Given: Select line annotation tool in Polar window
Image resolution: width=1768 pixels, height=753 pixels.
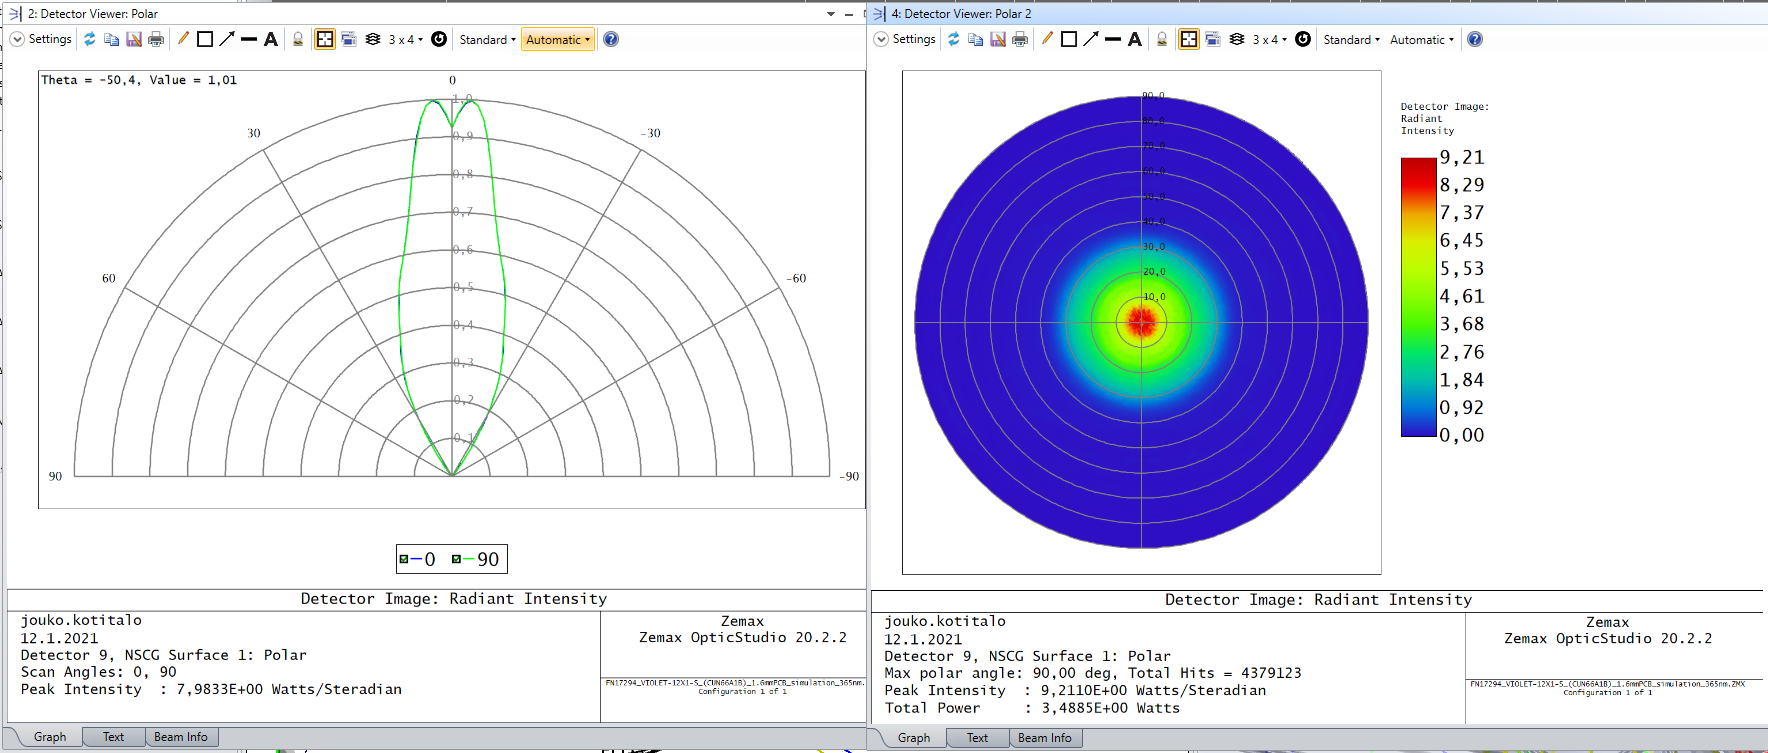Looking at the screenshot, I should (x=249, y=39).
